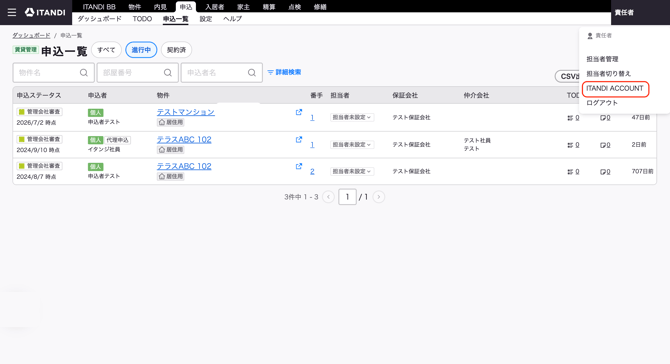This screenshot has height=364, width=670.
Task: Open 家主 top navigation tab
Action: click(x=244, y=7)
